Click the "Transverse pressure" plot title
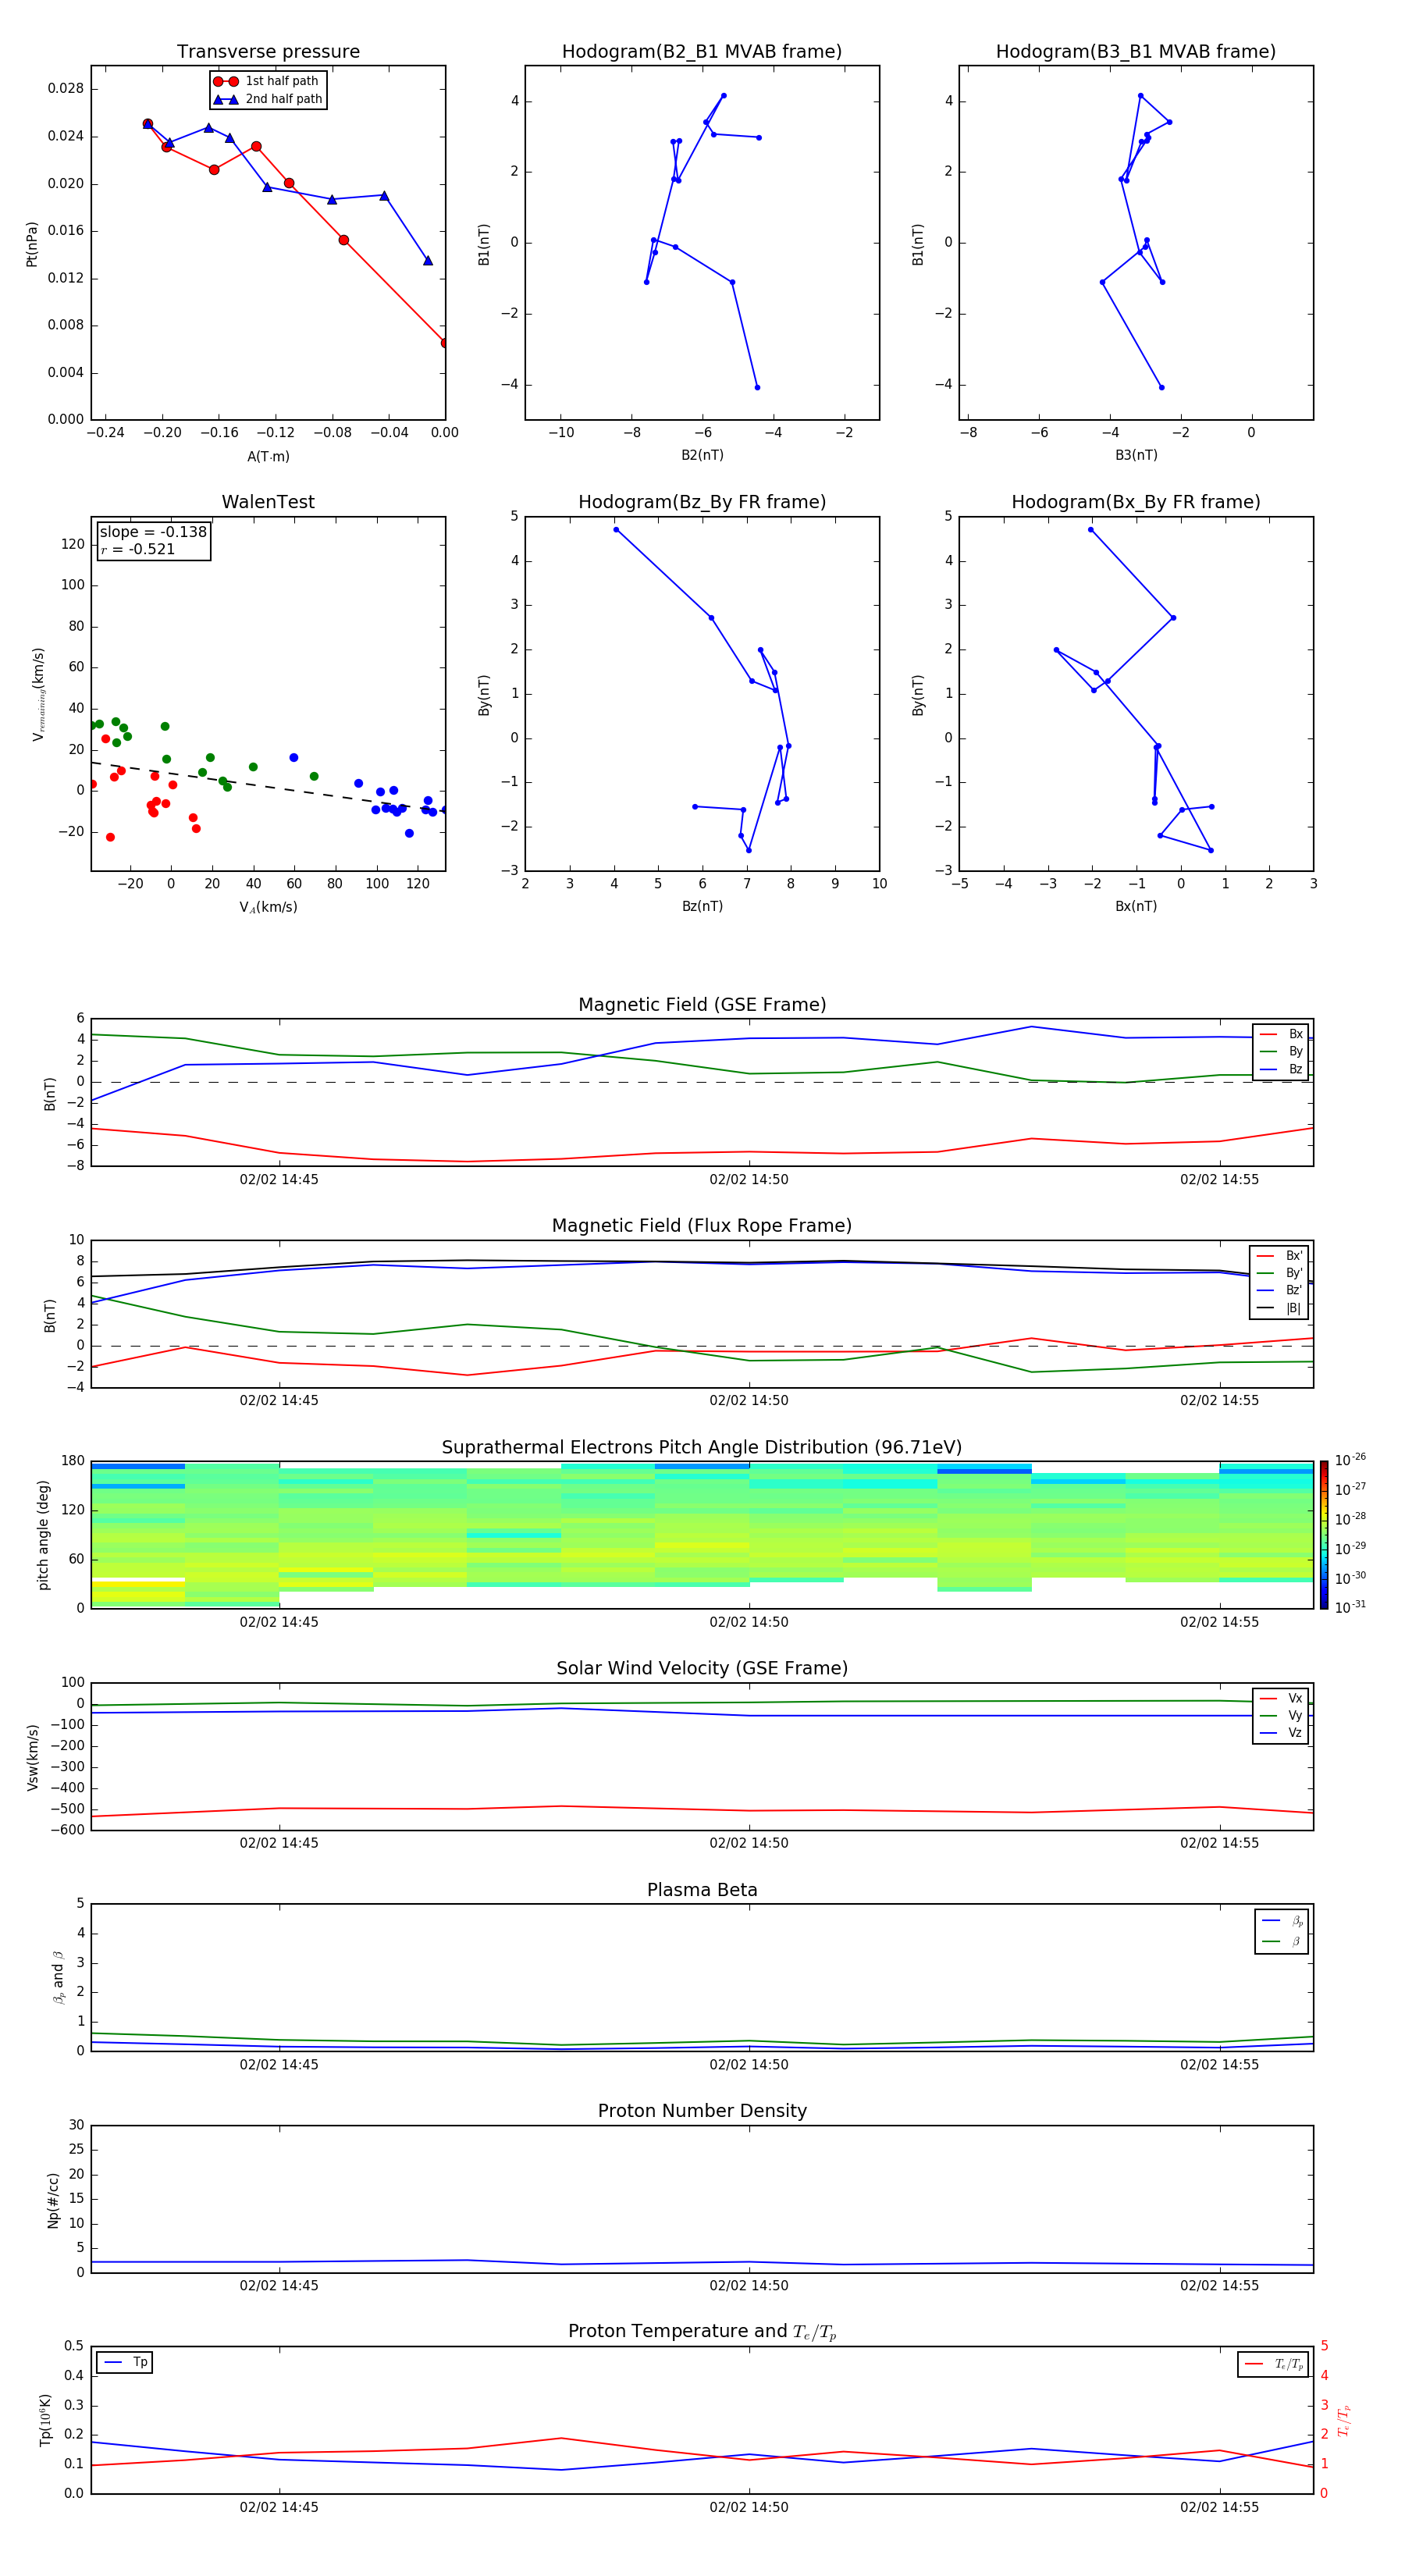 point(268,52)
